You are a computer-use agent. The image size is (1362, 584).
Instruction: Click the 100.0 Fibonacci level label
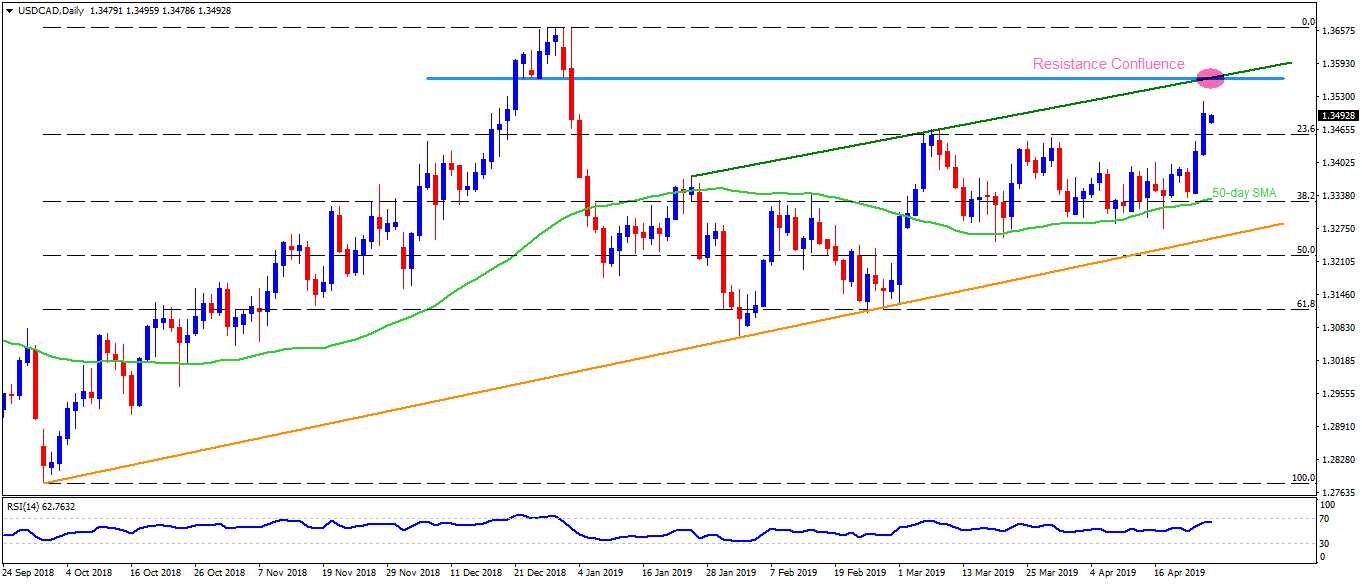(1301, 478)
